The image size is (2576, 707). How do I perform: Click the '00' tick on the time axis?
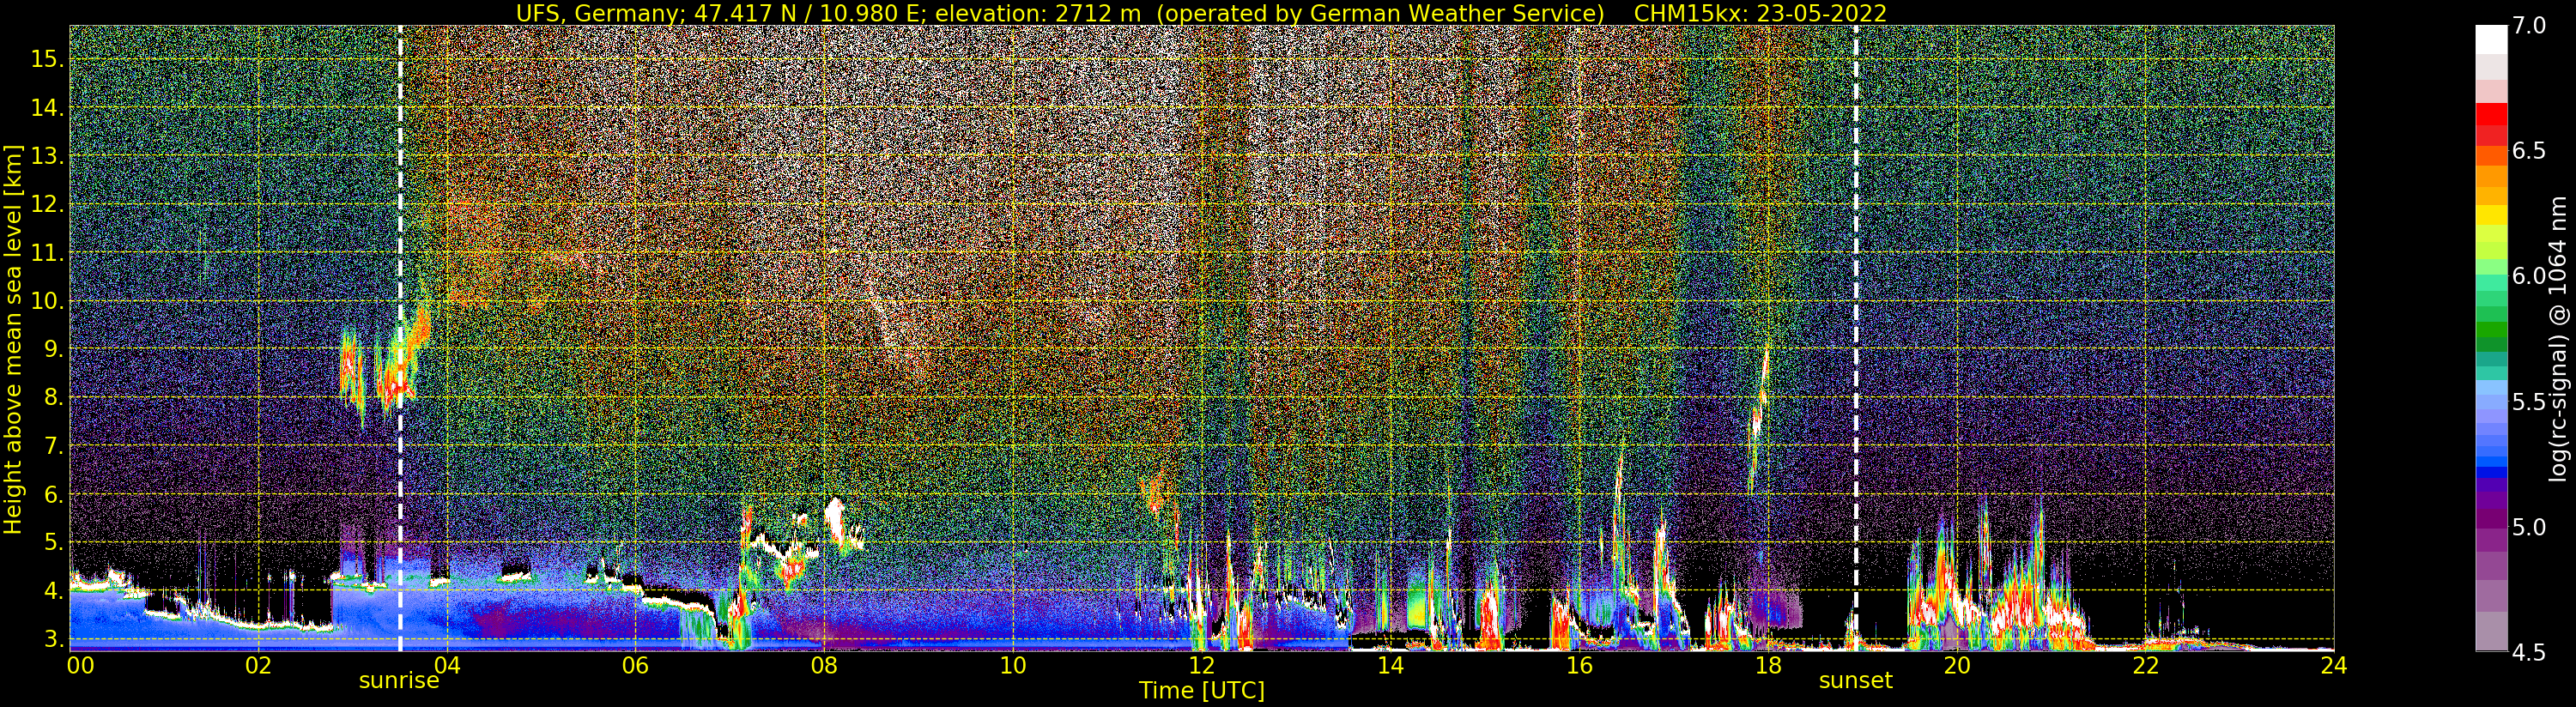point(80,665)
